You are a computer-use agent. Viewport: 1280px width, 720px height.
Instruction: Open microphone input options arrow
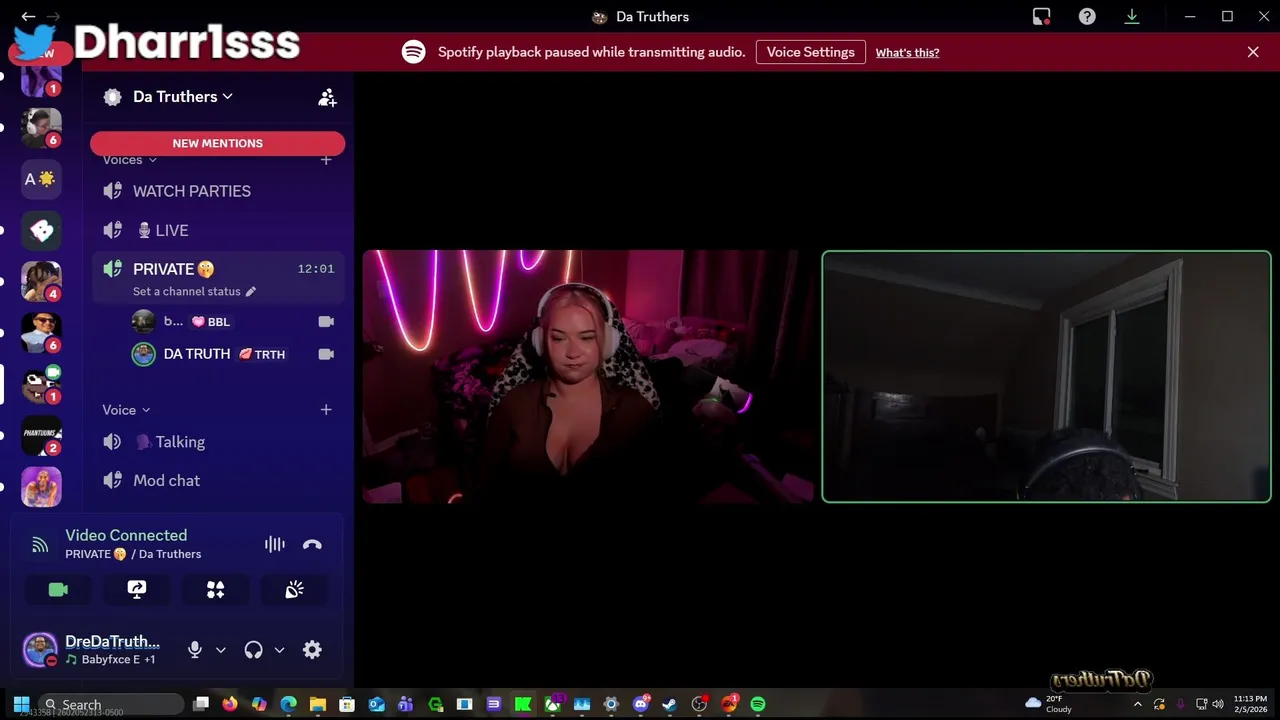pyautogui.click(x=221, y=650)
